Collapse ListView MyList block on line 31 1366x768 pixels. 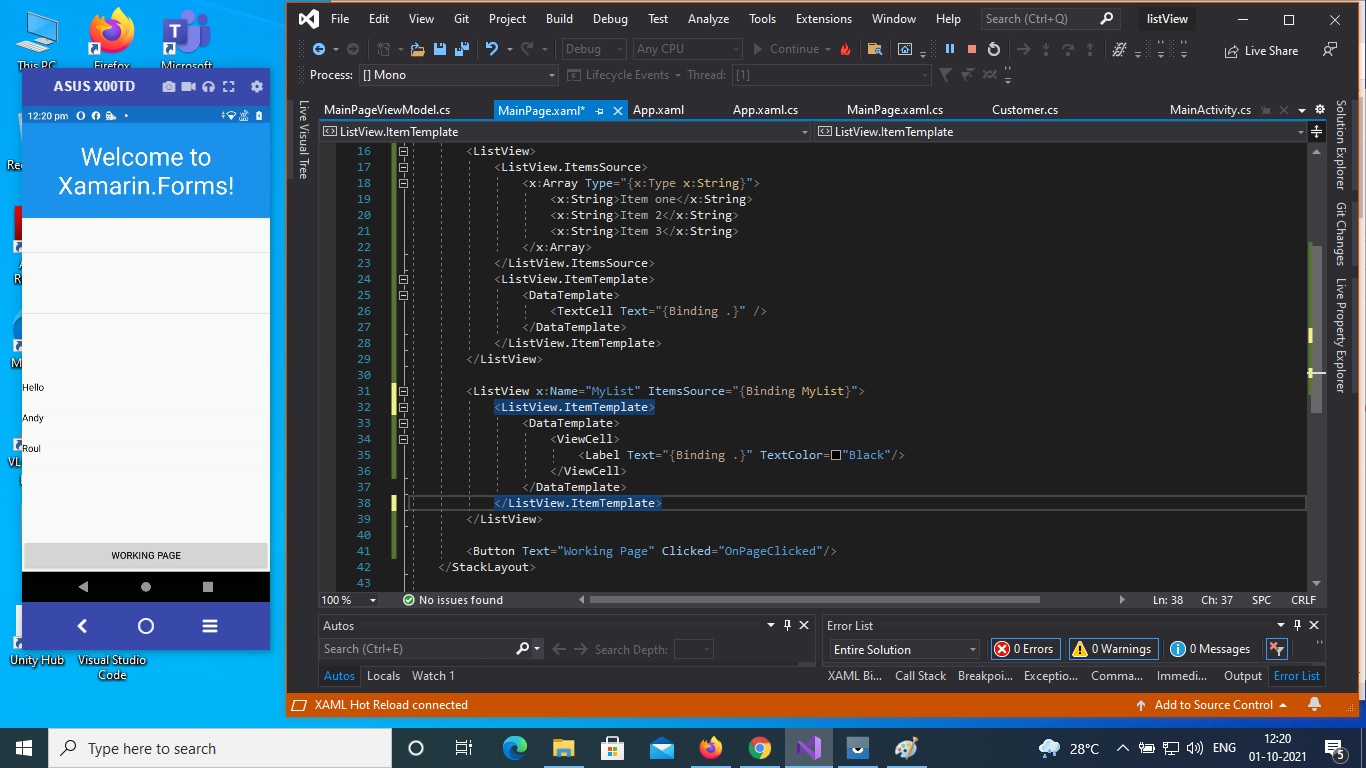404,391
